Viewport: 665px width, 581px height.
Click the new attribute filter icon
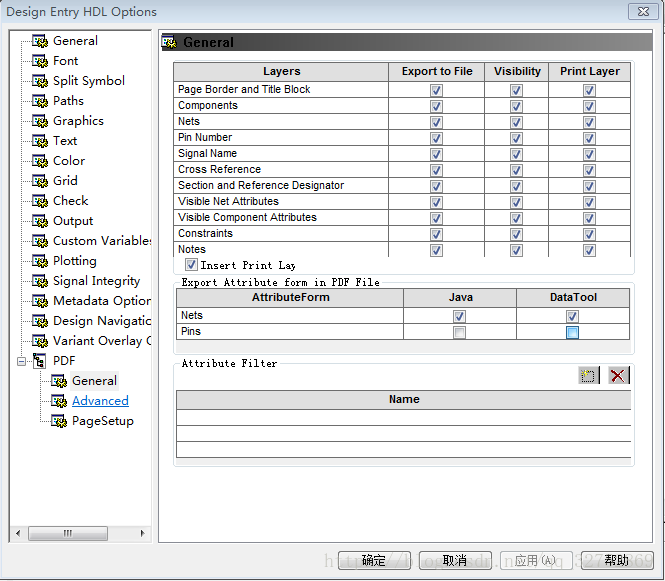588,375
